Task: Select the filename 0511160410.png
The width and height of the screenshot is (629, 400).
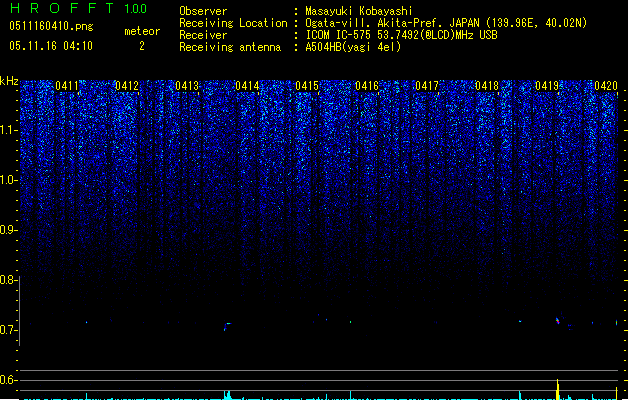Action: pyautogui.click(x=51, y=26)
